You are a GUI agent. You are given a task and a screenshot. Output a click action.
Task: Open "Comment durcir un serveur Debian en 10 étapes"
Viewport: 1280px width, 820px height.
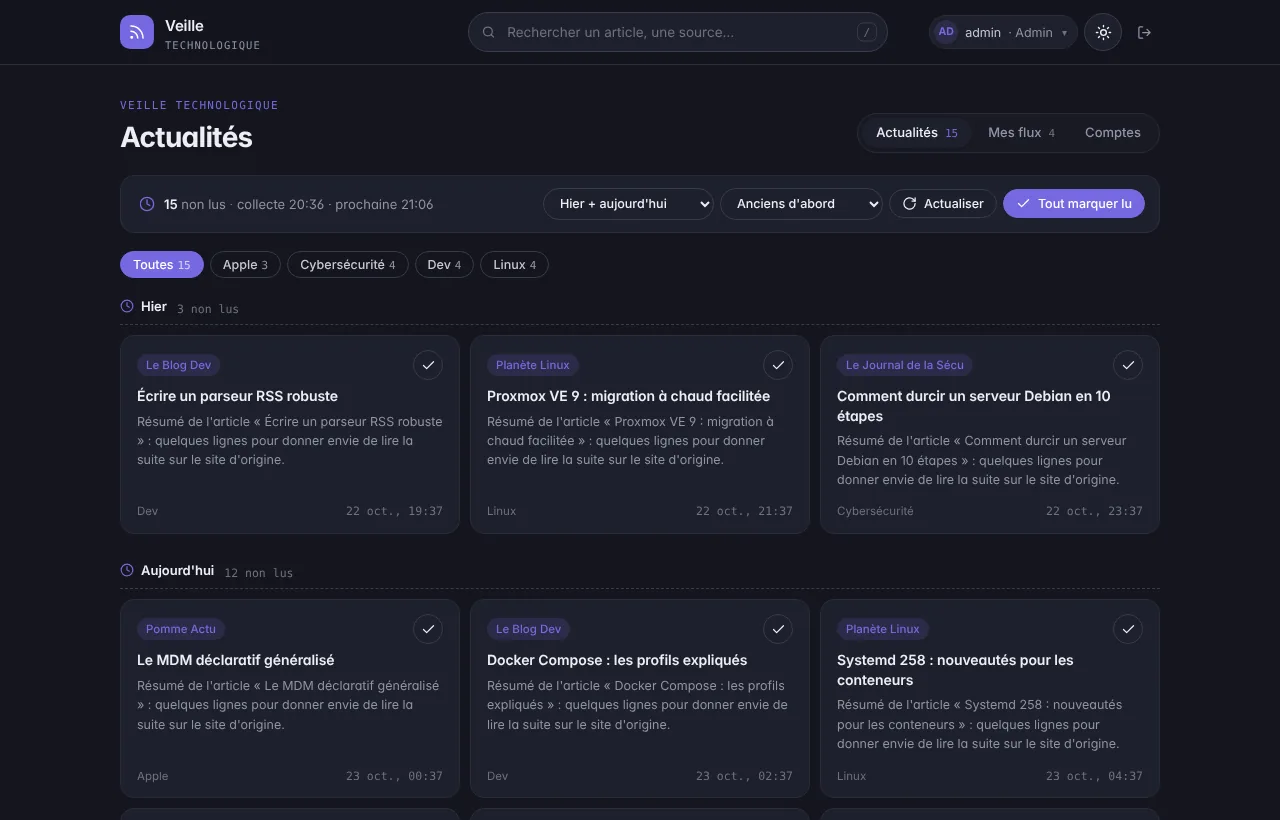pos(974,406)
